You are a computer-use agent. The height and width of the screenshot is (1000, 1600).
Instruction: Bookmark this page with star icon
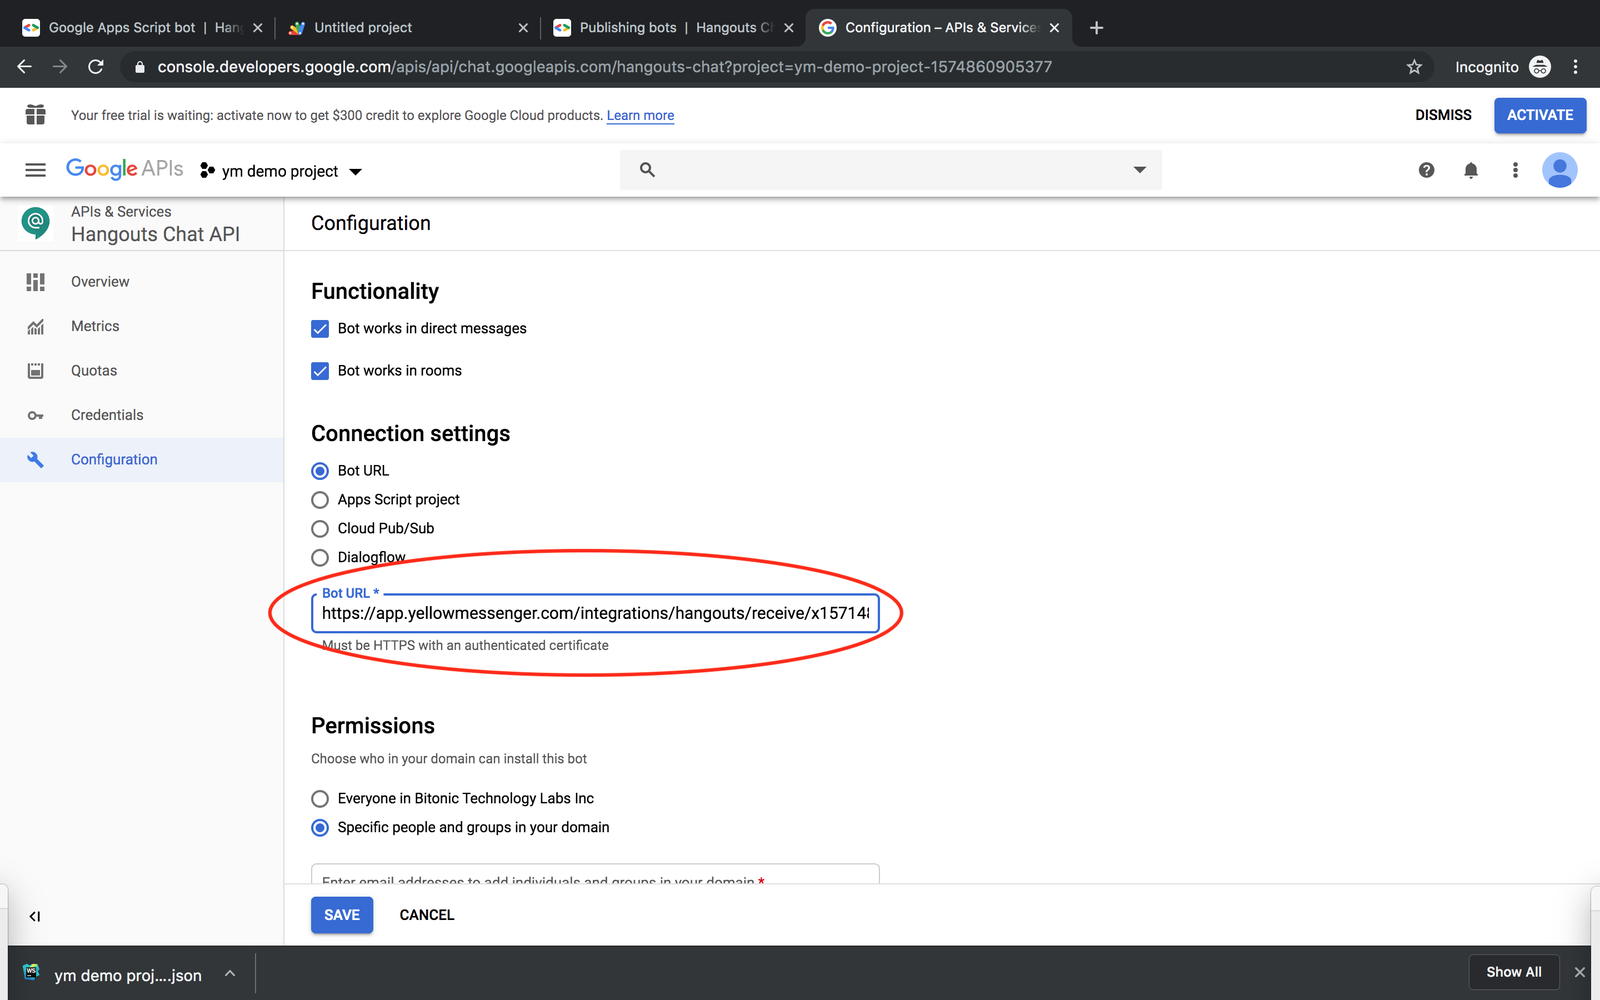point(1414,67)
